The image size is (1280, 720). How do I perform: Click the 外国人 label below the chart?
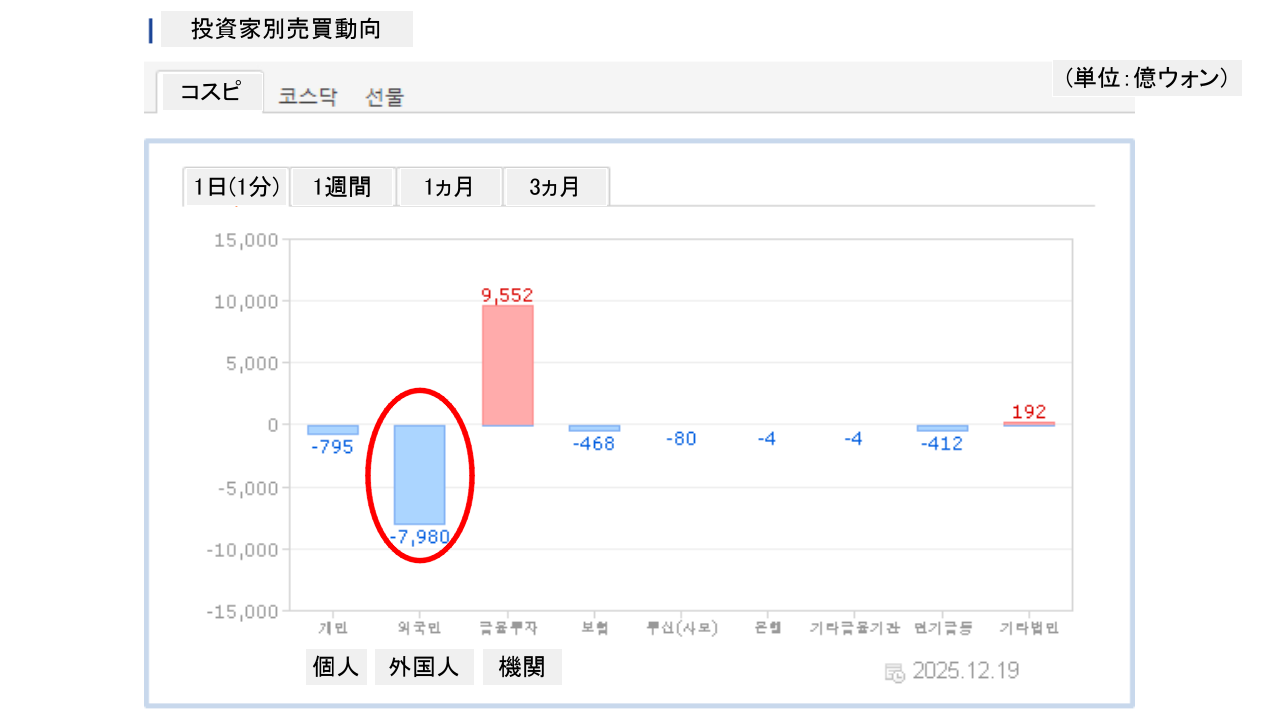[424, 667]
